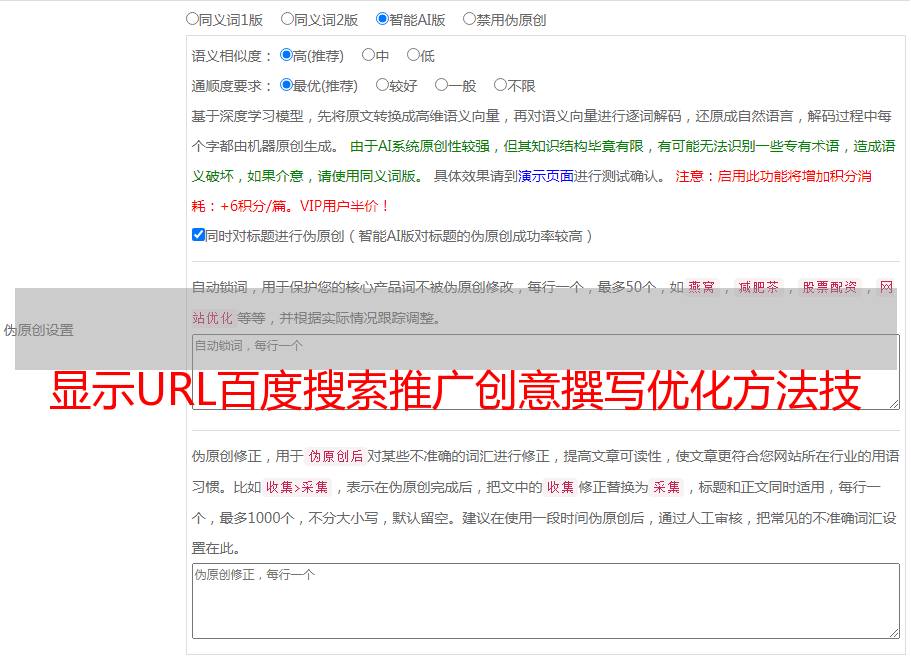
Task: Click the 通顺度要求： label
Action: coord(232,86)
